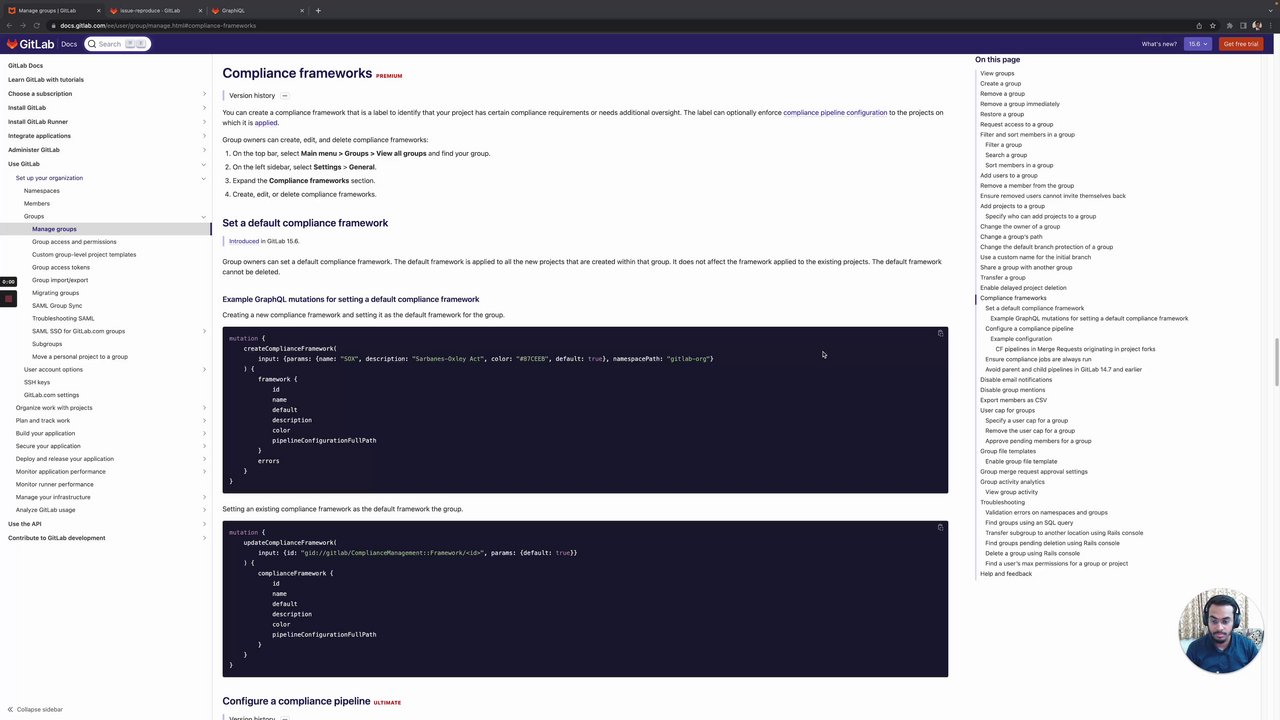Click the red stop recording button

tap(8, 298)
